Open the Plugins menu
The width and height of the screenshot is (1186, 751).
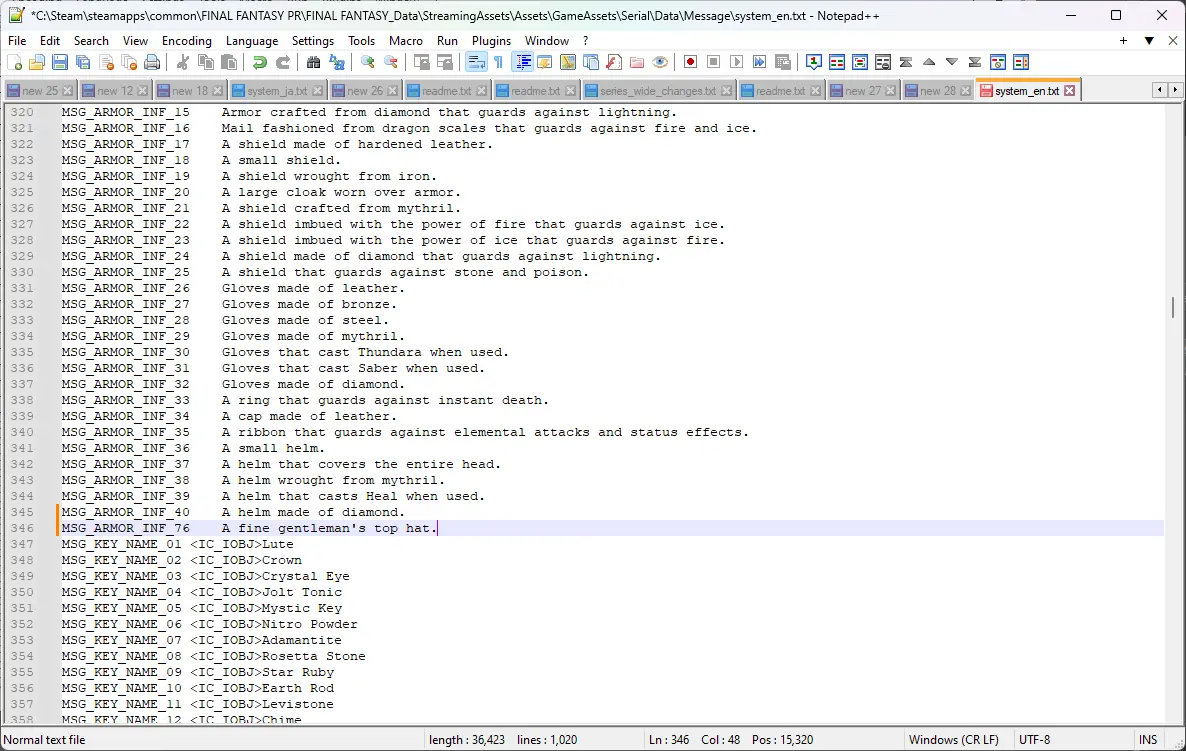492,41
